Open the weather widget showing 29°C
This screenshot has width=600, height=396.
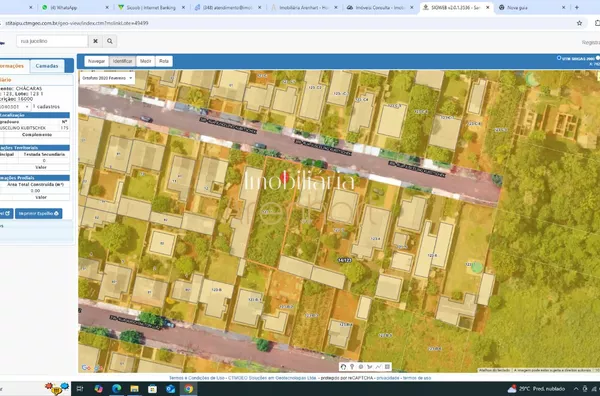tap(536, 389)
